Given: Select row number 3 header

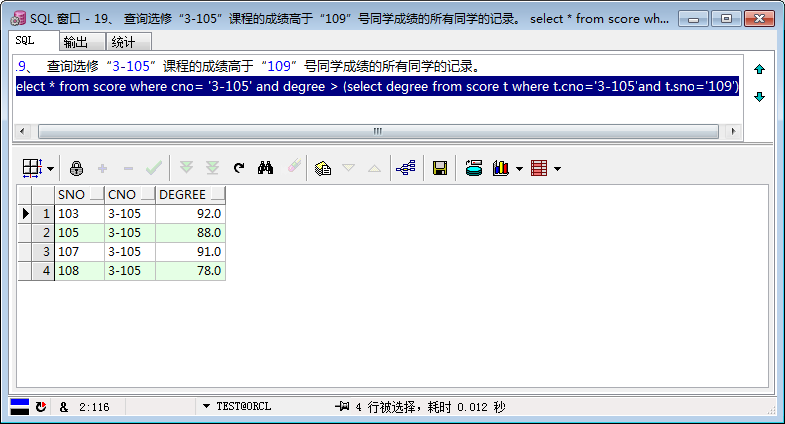Looking at the screenshot, I should tap(44, 252).
